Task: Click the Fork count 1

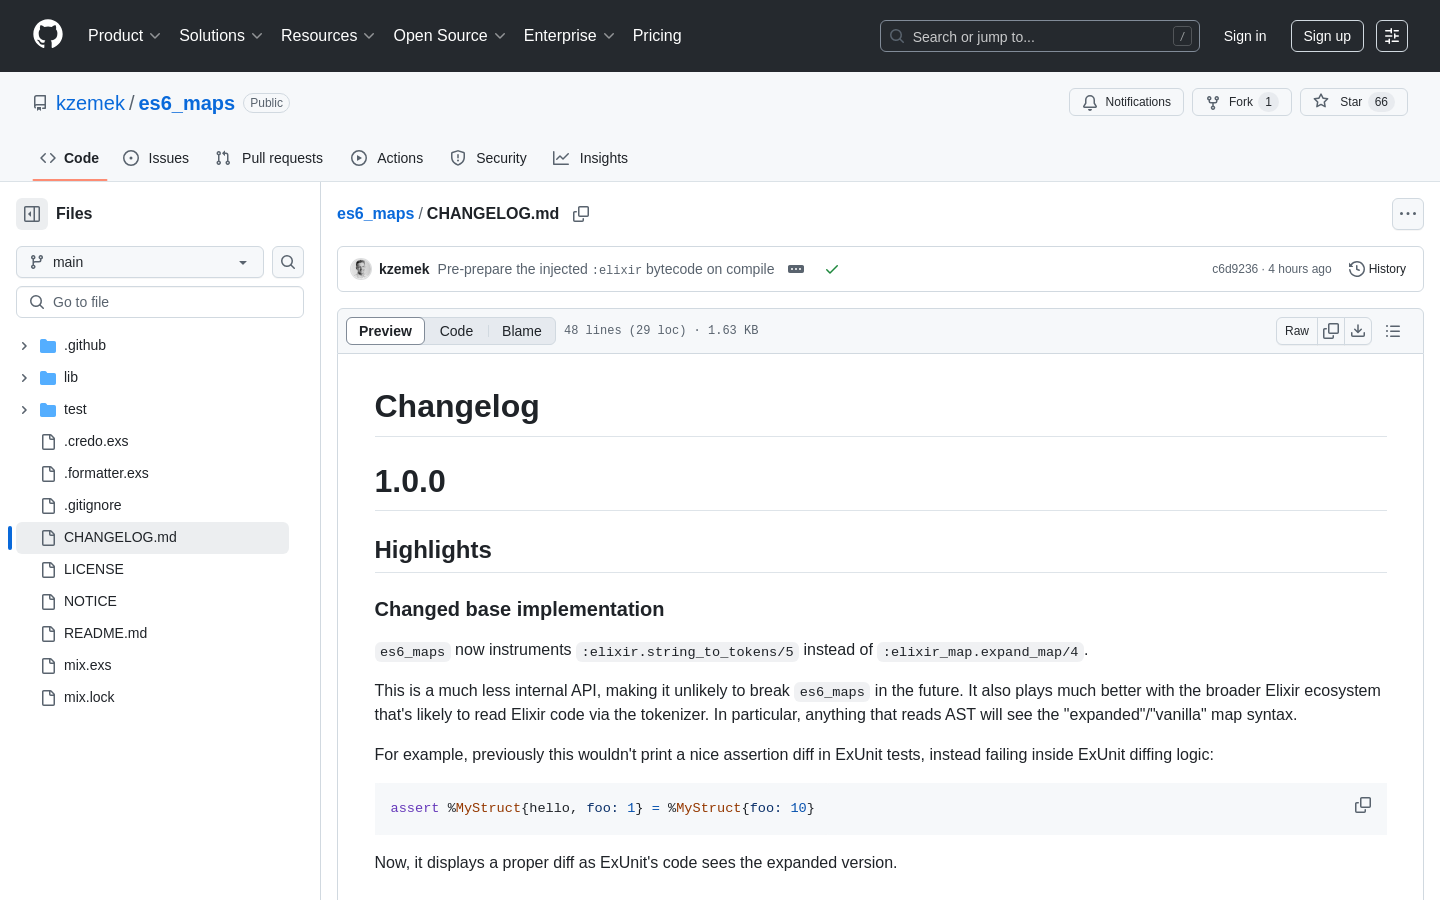Action: point(1268,102)
